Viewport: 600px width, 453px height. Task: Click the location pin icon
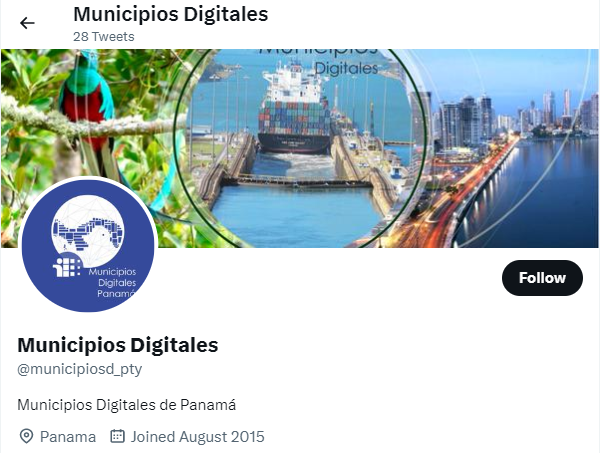(x=26, y=437)
